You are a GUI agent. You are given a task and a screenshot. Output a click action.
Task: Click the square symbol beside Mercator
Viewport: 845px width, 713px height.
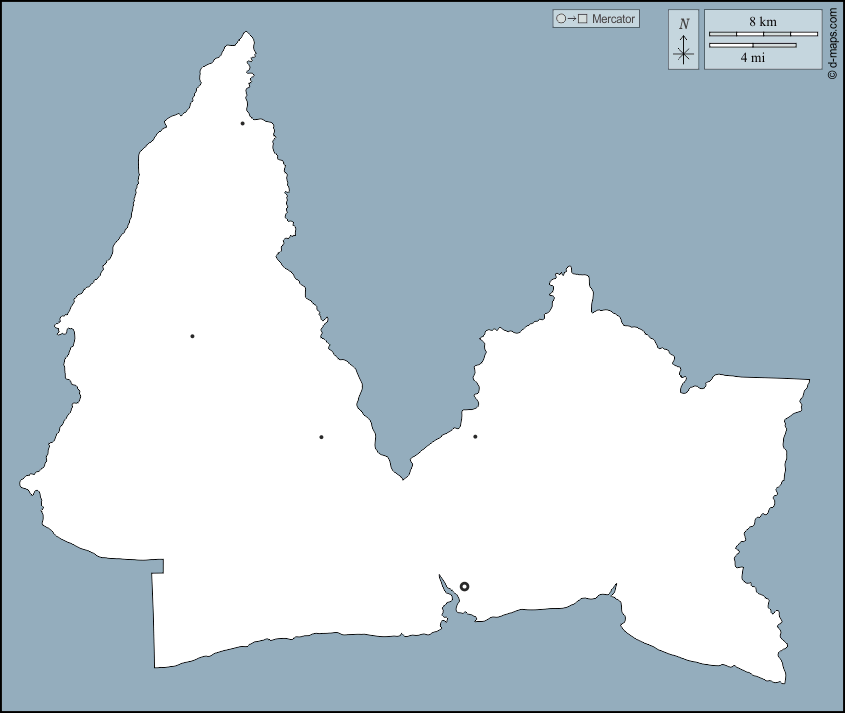(x=582, y=19)
